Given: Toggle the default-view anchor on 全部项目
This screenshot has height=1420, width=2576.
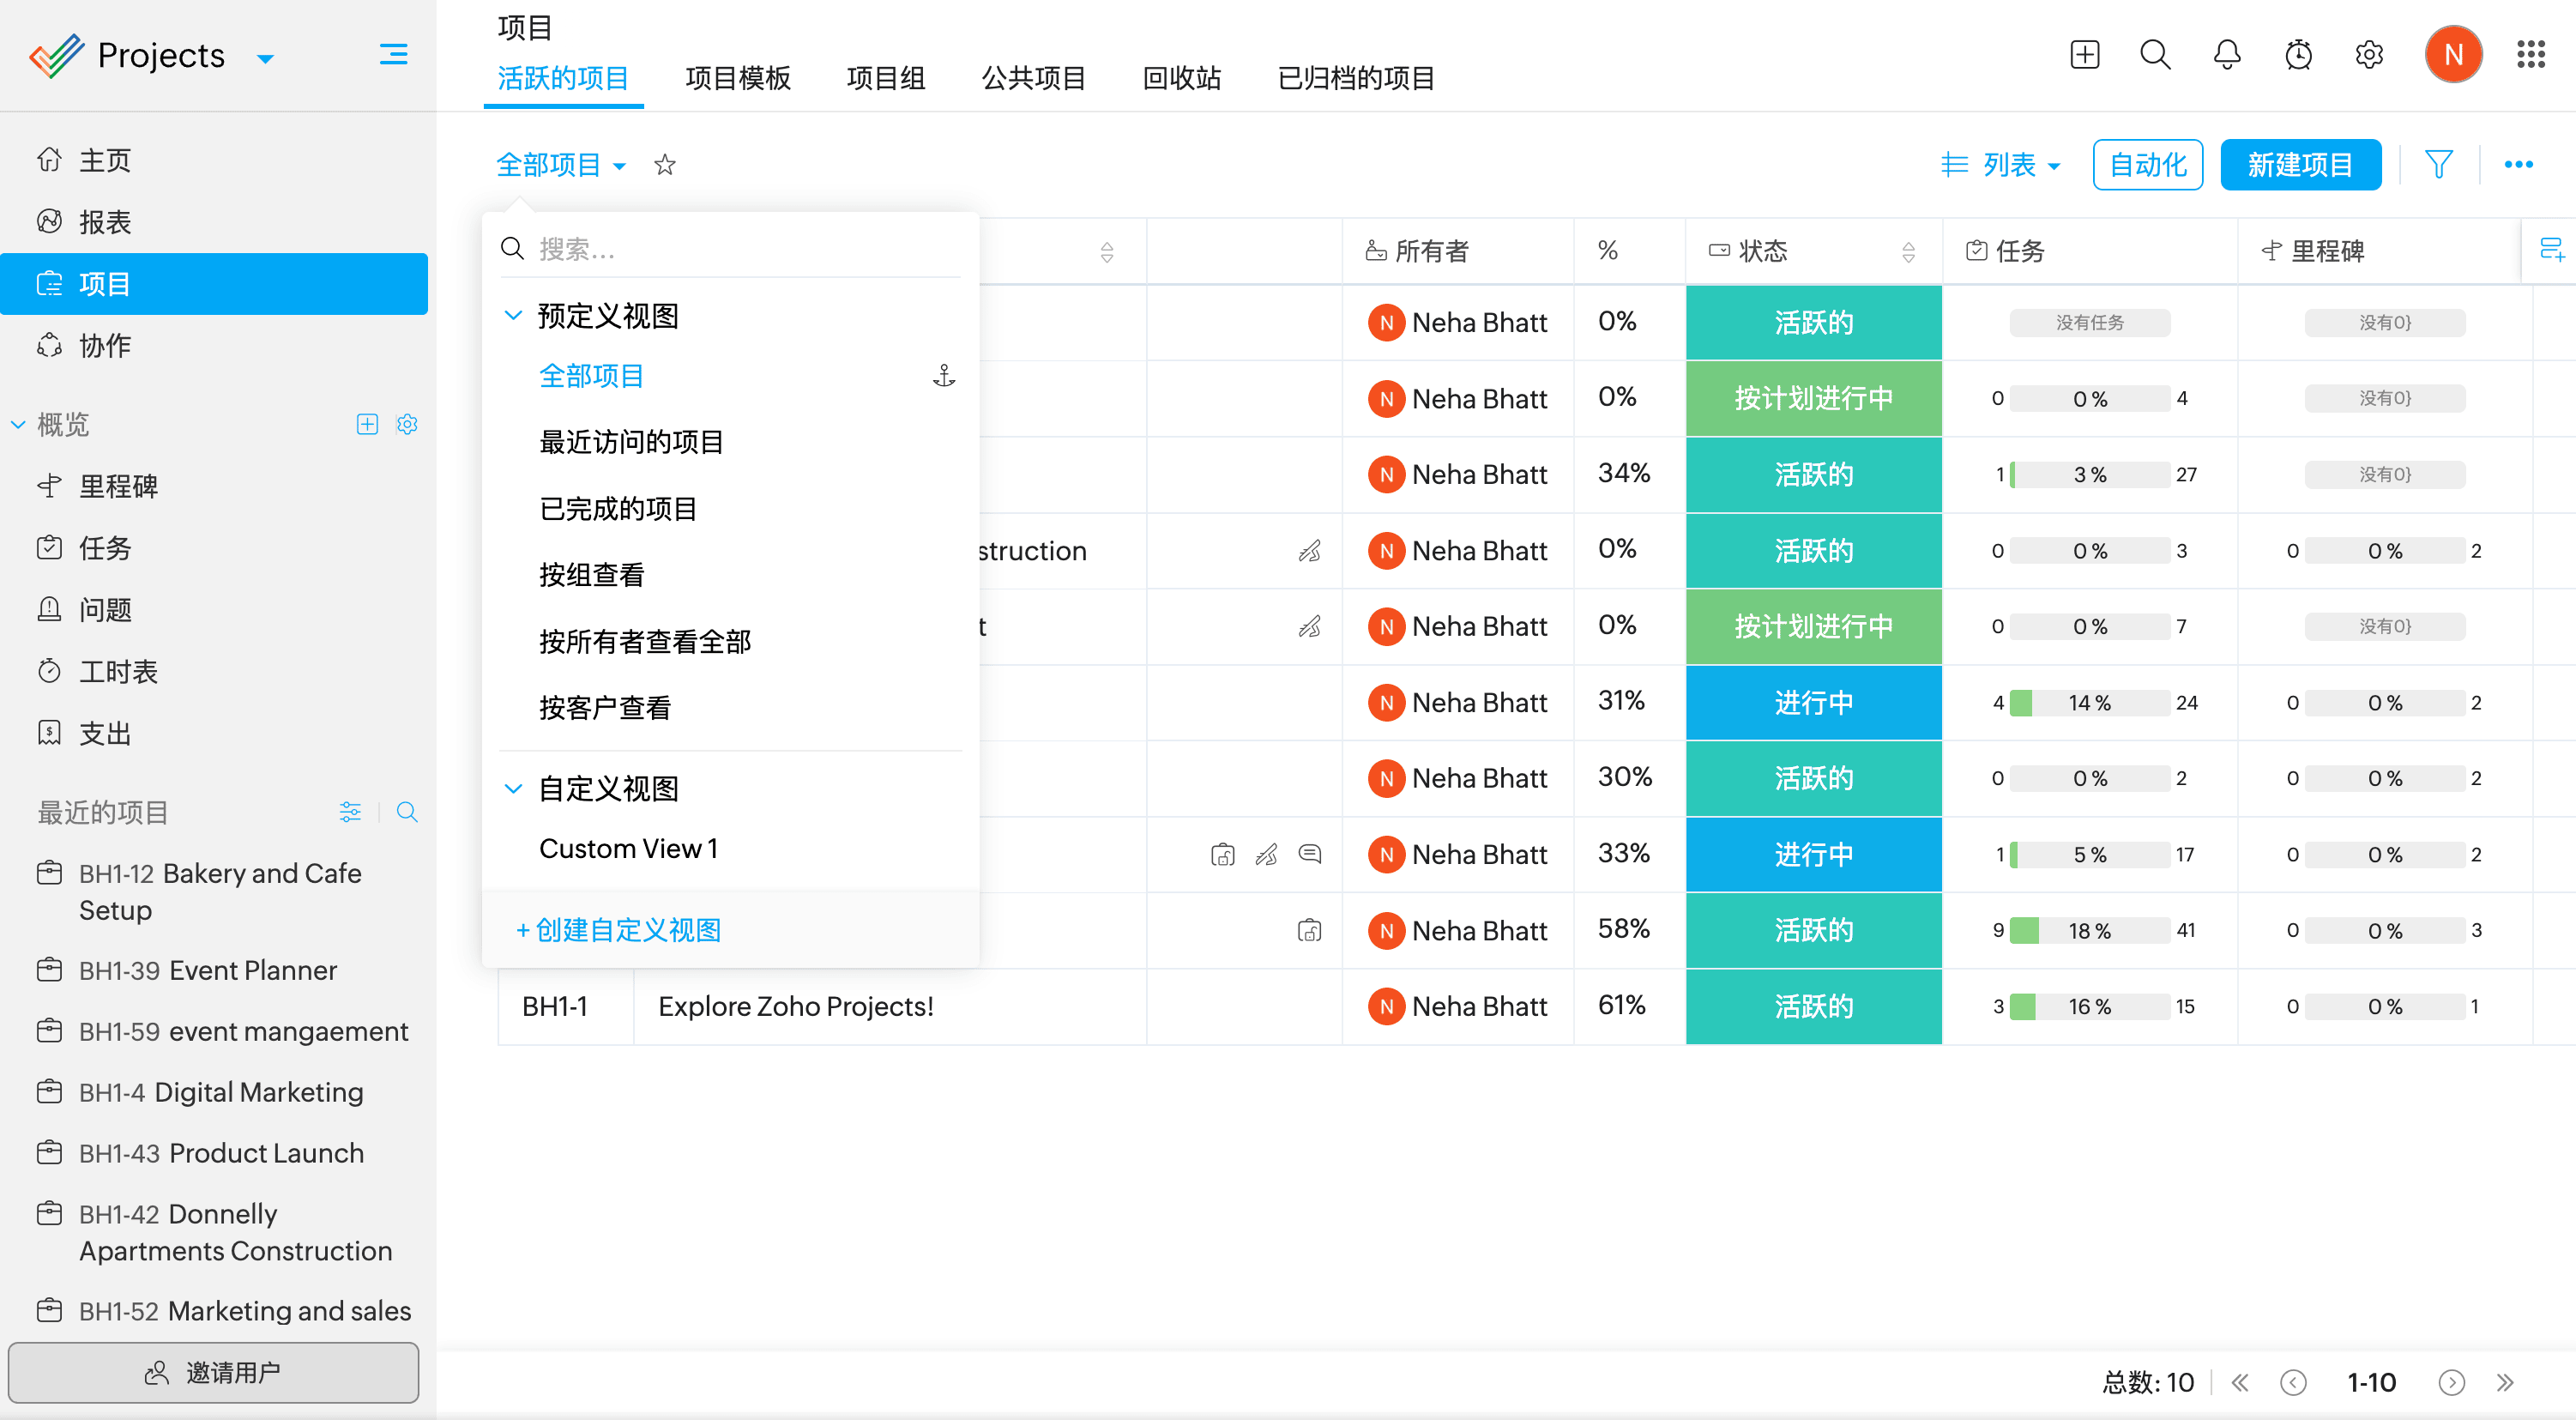Looking at the screenshot, I should pyautogui.click(x=943, y=376).
